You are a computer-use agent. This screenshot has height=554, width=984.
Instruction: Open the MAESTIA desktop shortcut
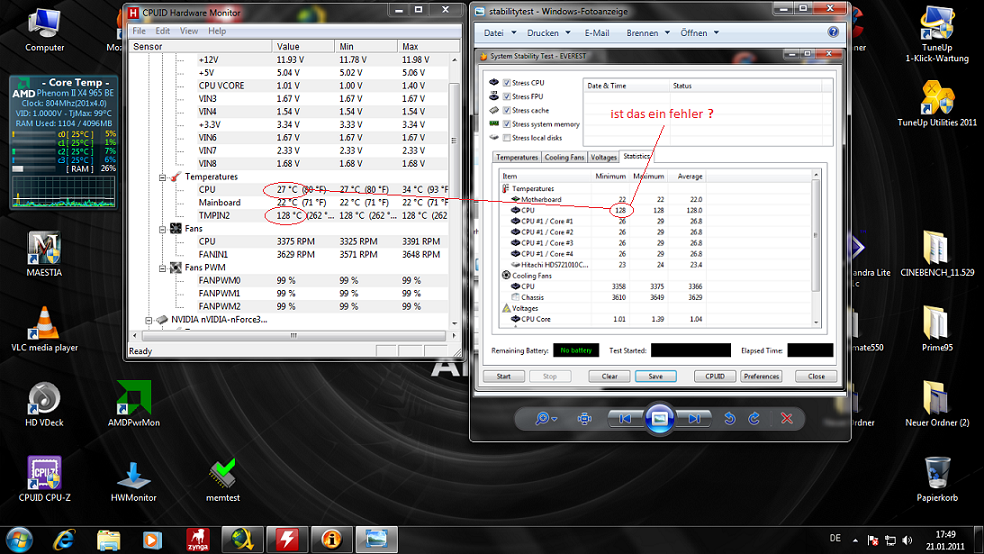tap(44, 253)
